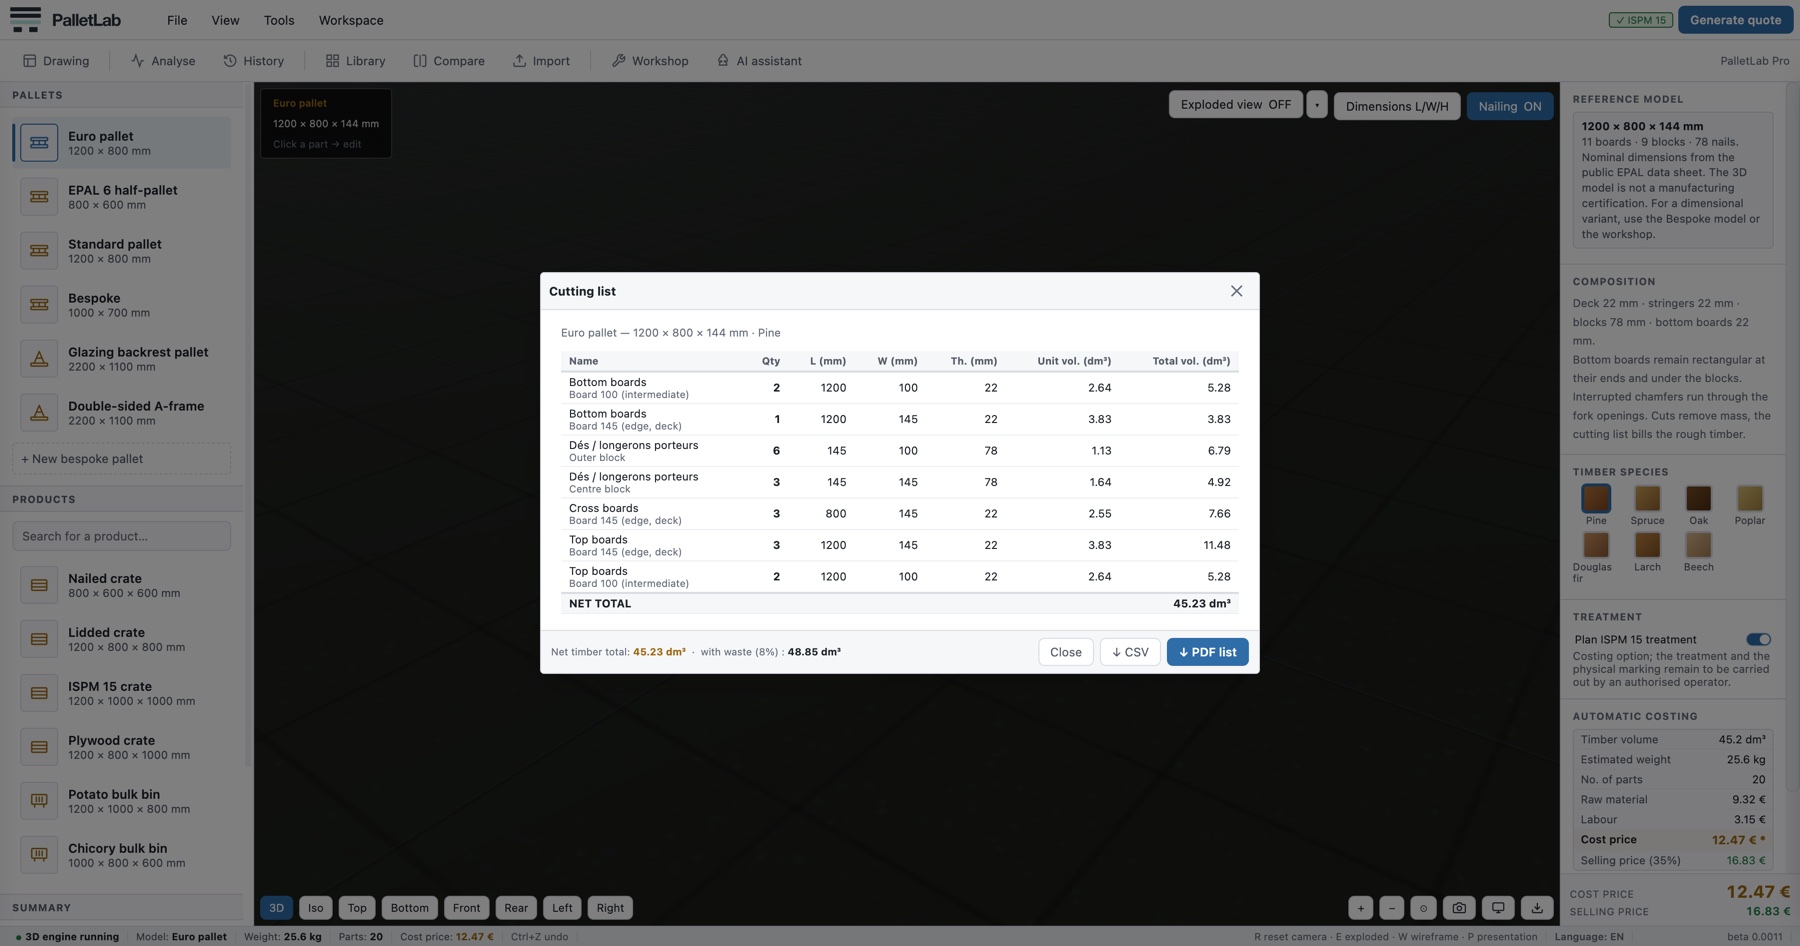This screenshot has width=1800, height=946.
Task: Open the Tools menu
Action: [279, 20]
